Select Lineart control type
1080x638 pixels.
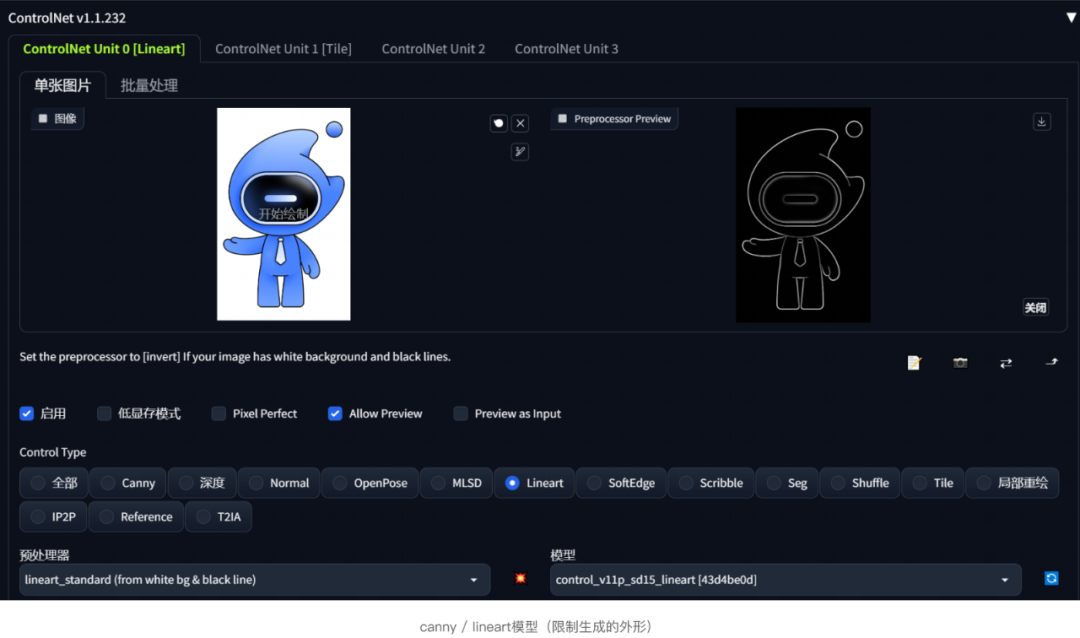[534, 483]
